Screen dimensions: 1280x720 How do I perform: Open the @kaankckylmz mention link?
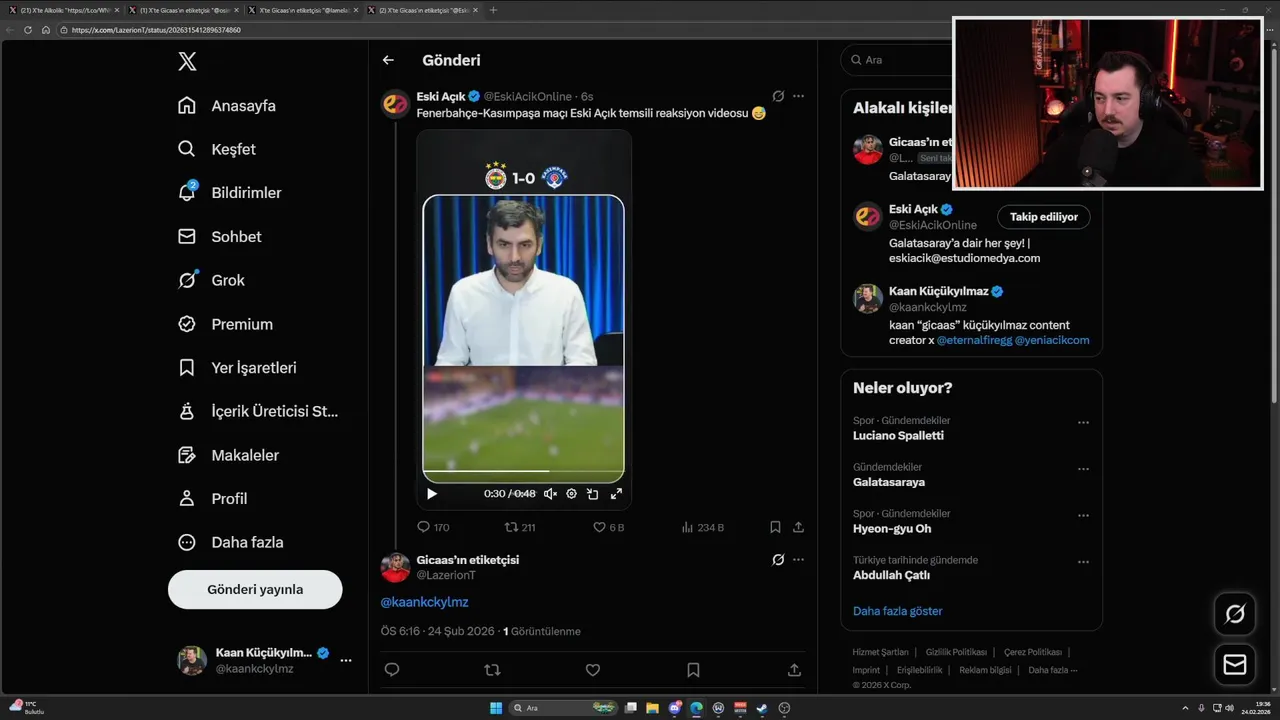point(424,602)
